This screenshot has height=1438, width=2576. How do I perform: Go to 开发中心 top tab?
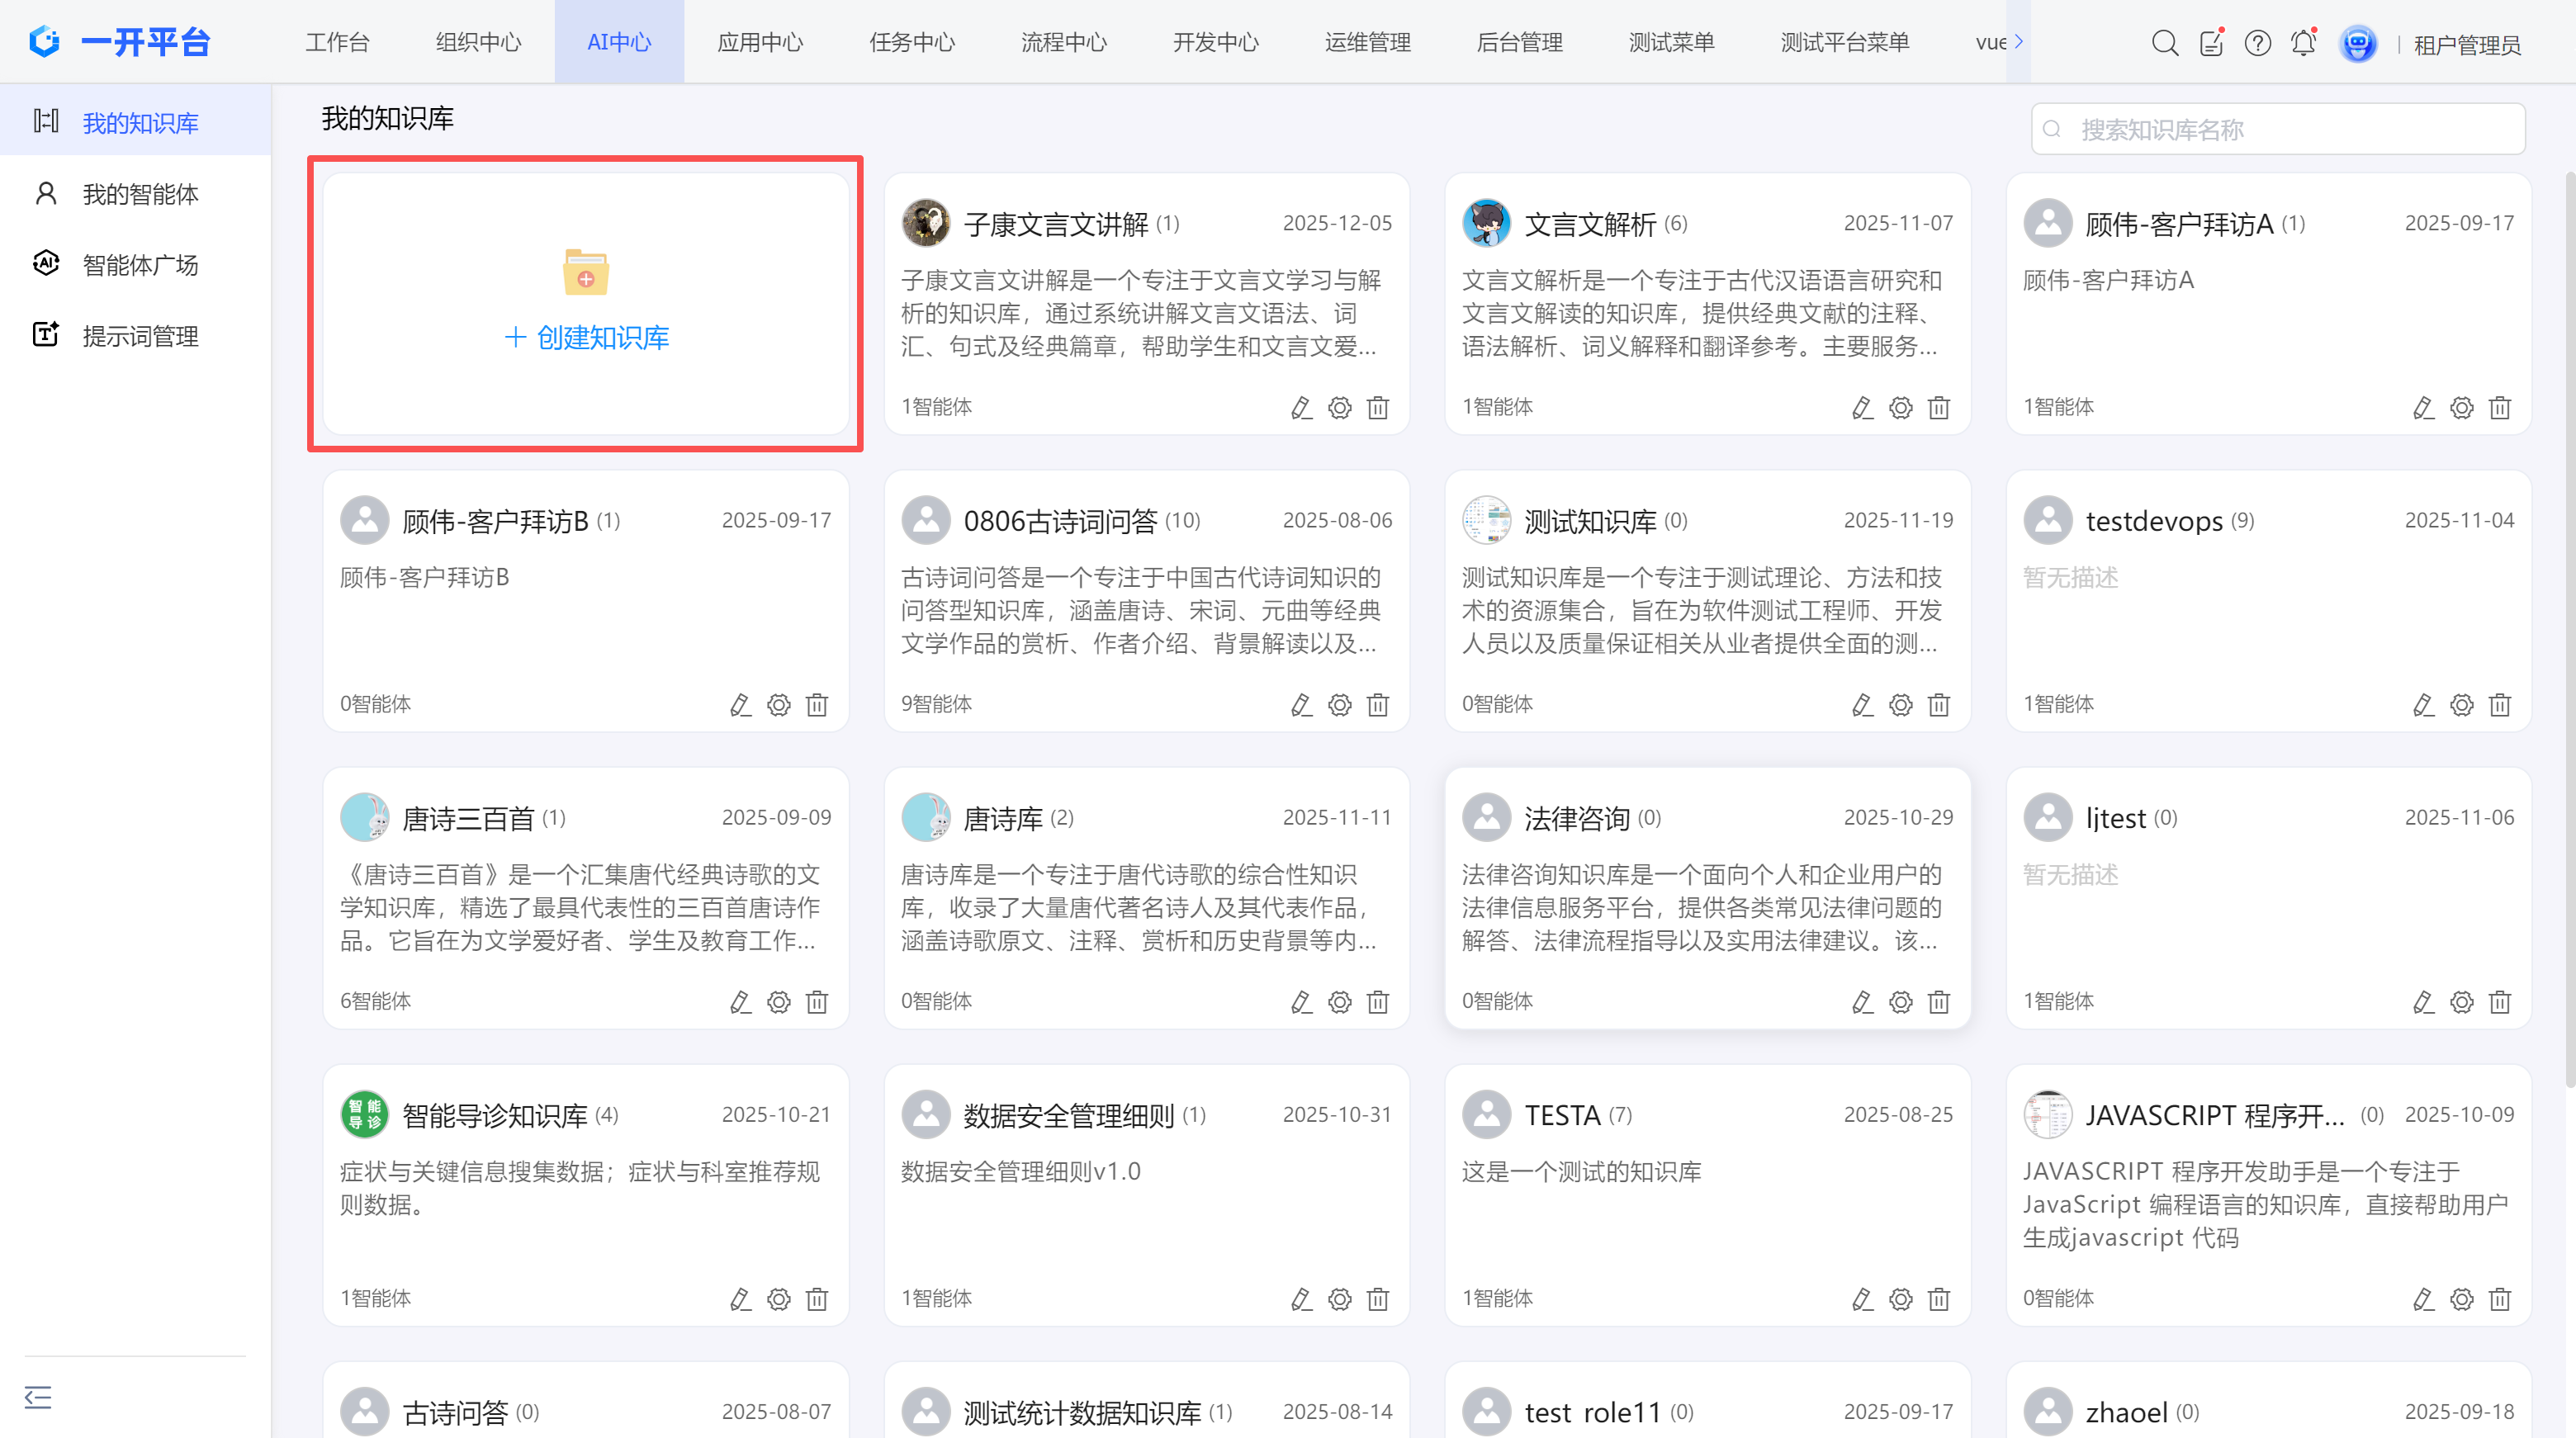(1215, 42)
